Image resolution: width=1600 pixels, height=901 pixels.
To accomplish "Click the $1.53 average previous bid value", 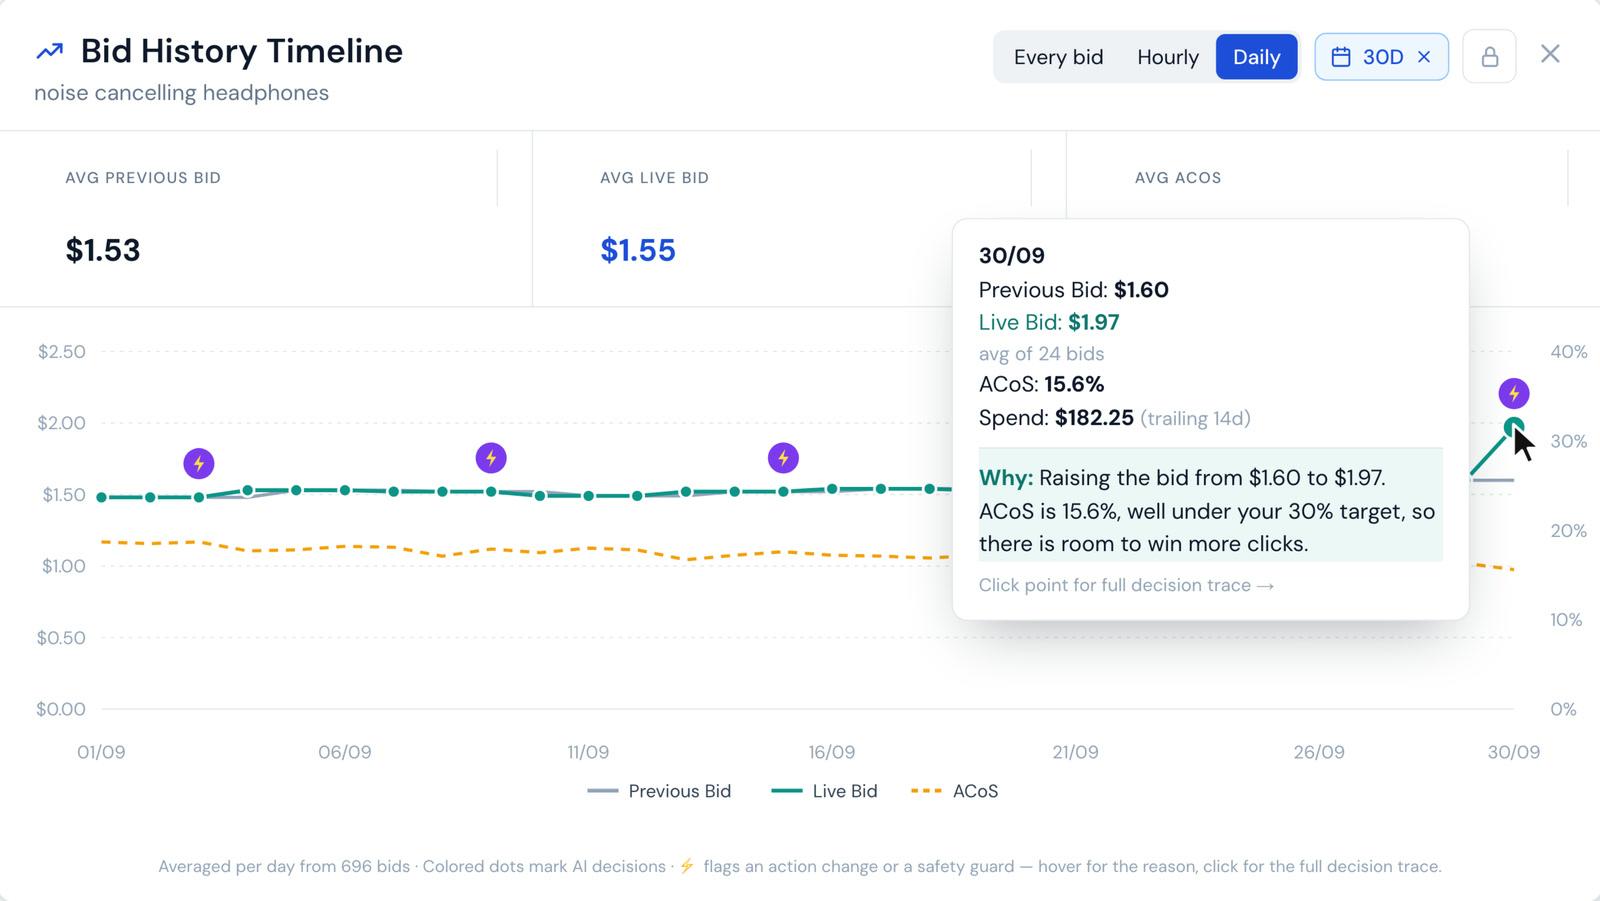I will [103, 250].
